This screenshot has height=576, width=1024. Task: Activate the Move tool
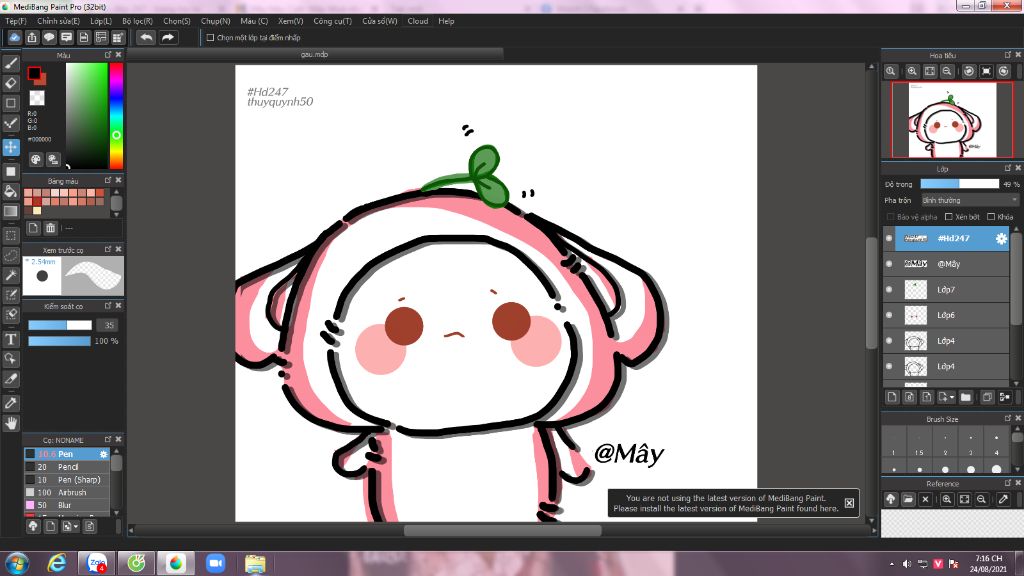coord(11,147)
